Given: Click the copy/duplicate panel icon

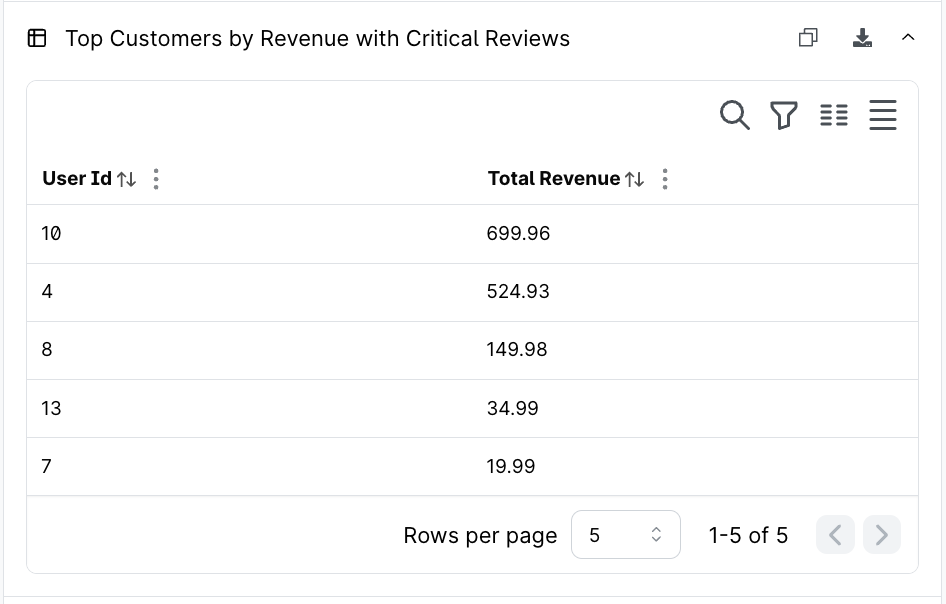Looking at the screenshot, I should tap(808, 38).
